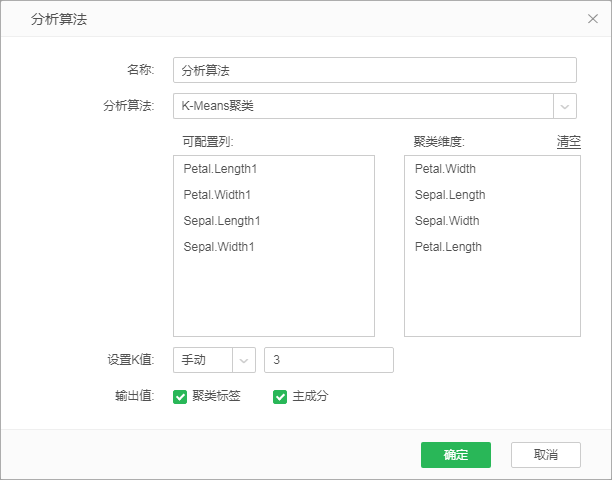This screenshot has height=480, width=612.
Task: Select Sepal.Width in clustering dimensions
Action: pos(447,221)
